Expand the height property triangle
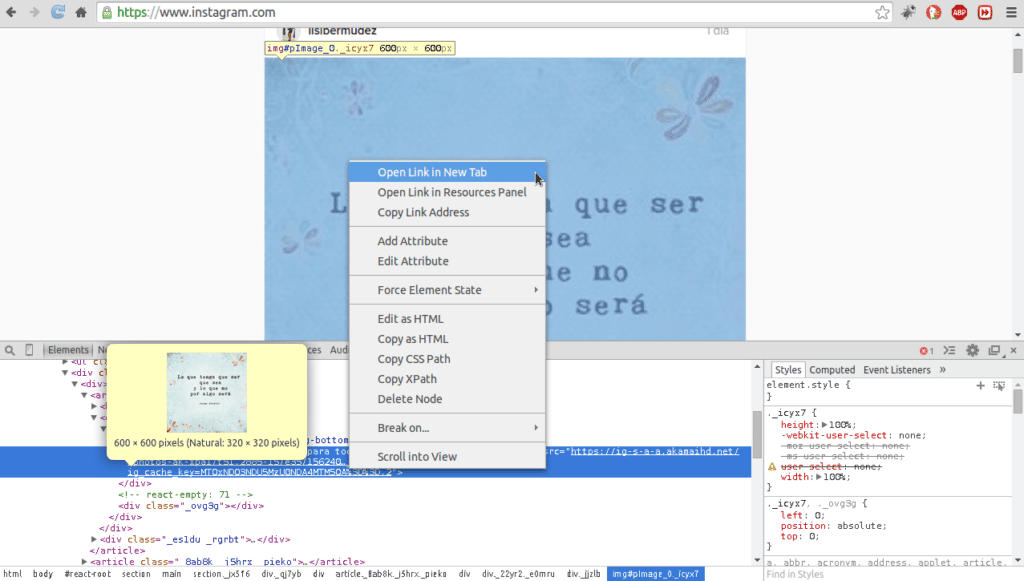This screenshot has width=1024, height=581. (x=824, y=425)
